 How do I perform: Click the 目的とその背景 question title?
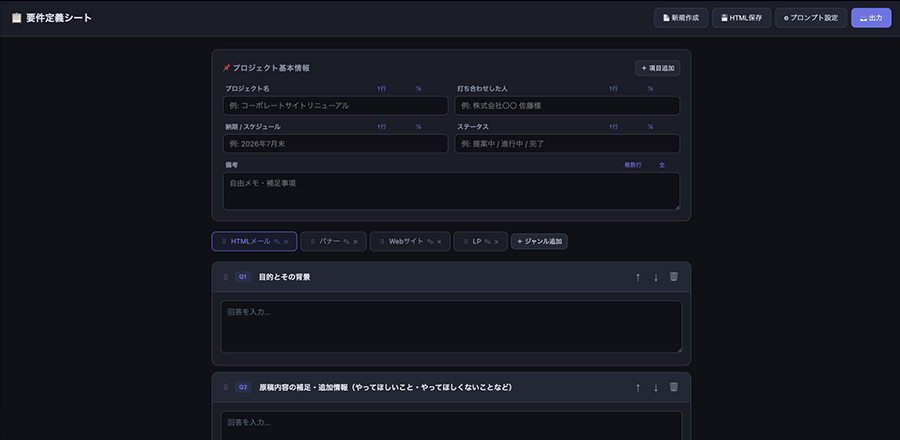[x=285, y=277]
